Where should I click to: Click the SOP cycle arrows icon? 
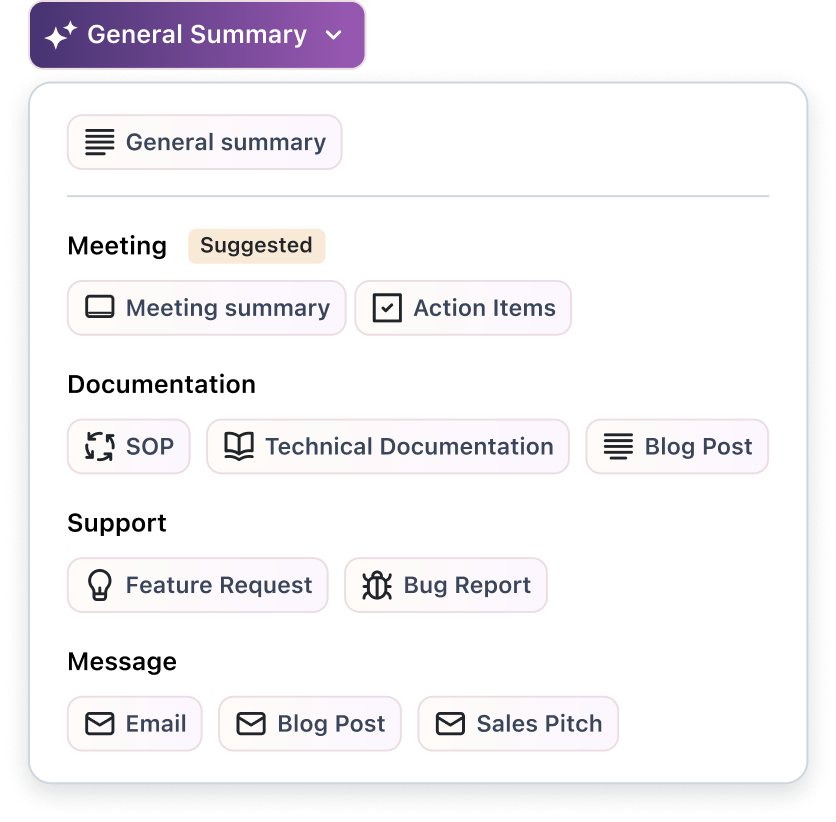click(99, 447)
